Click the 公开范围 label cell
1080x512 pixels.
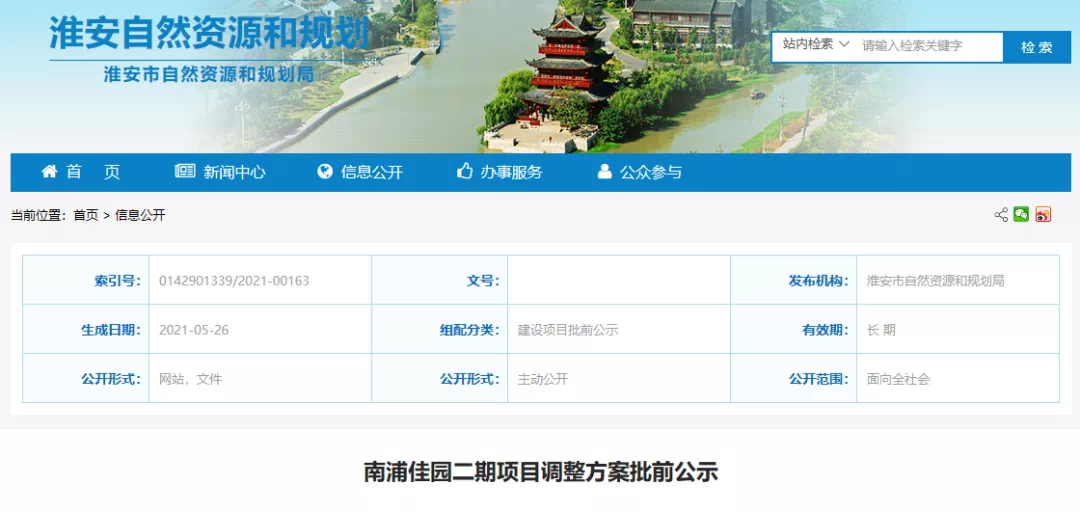point(793,378)
